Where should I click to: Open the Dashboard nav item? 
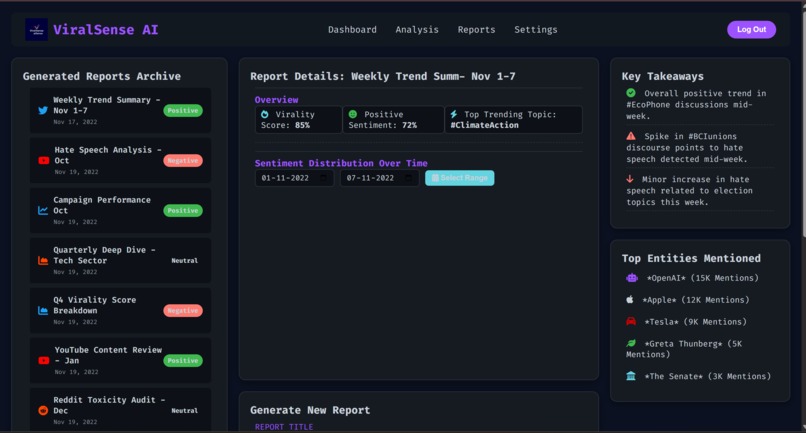click(352, 30)
